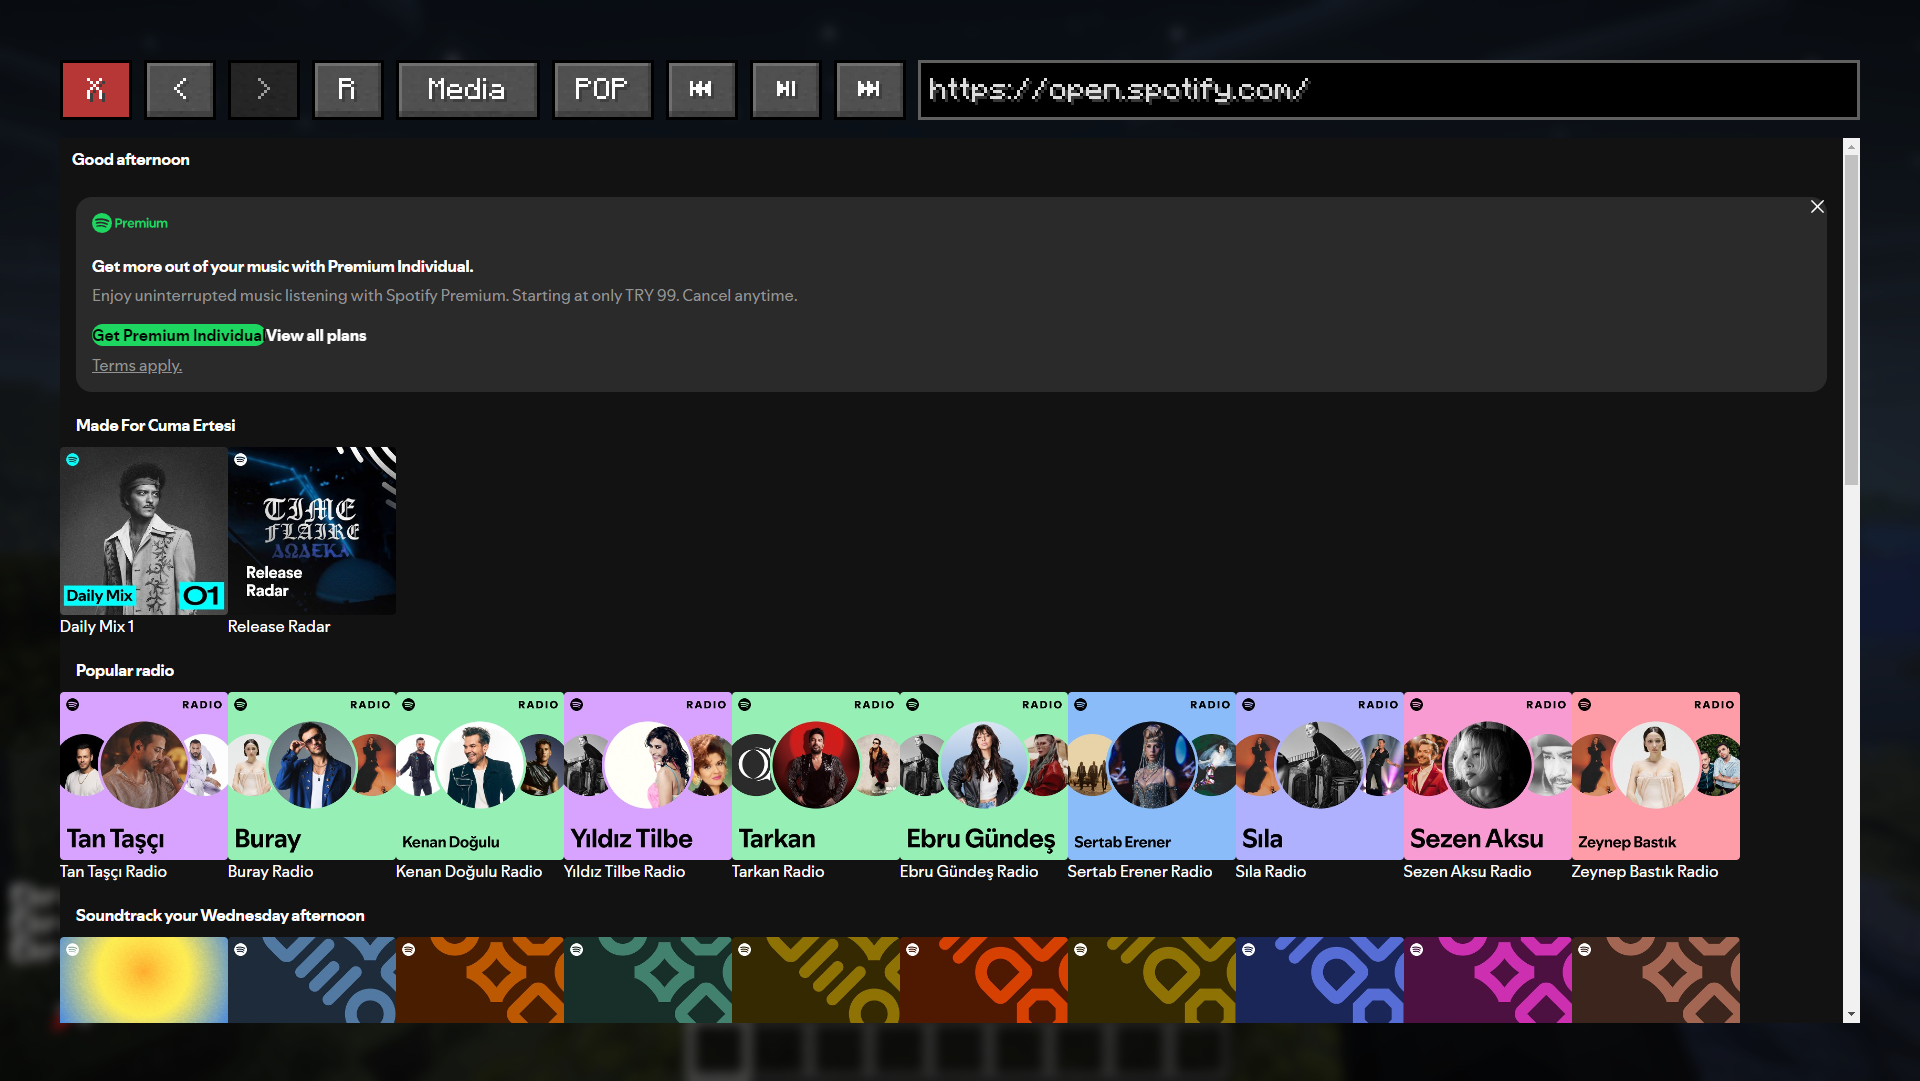The height and width of the screenshot is (1081, 1920).
Task: Open Daily Mix 1 cover
Action: (x=144, y=531)
